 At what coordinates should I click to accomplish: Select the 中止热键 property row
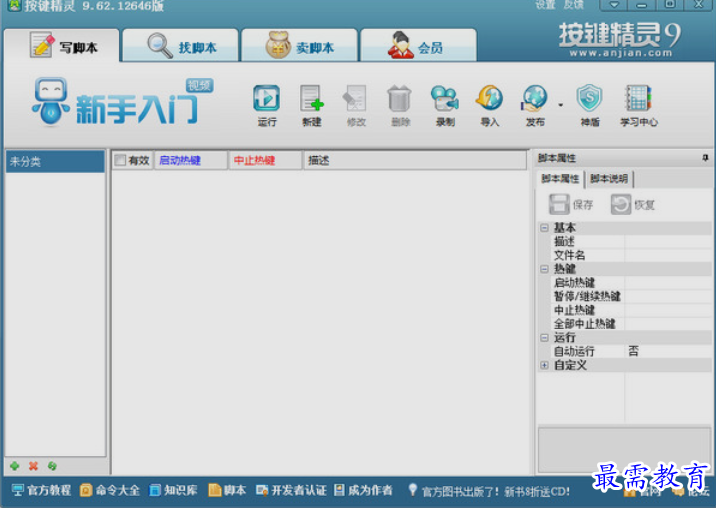[631, 310]
